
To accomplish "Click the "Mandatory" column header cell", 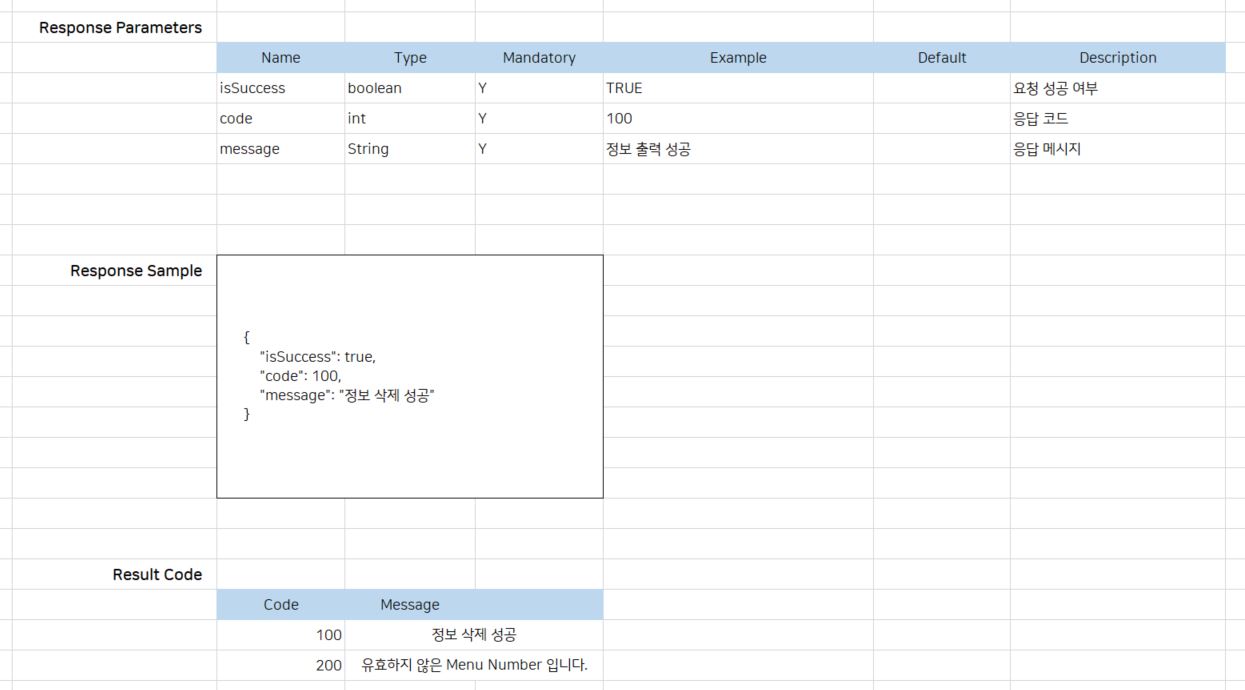I will point(539,58).
